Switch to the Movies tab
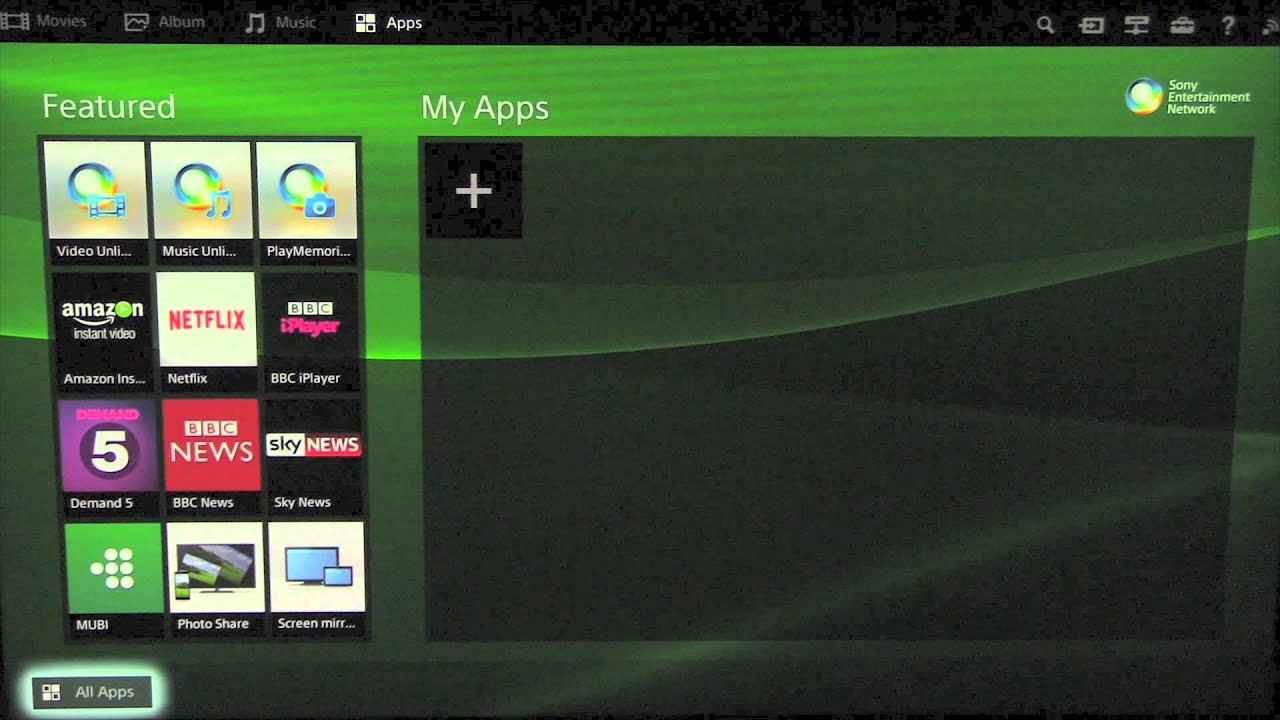The image size is (1280, 720). (x=45, y=21)
